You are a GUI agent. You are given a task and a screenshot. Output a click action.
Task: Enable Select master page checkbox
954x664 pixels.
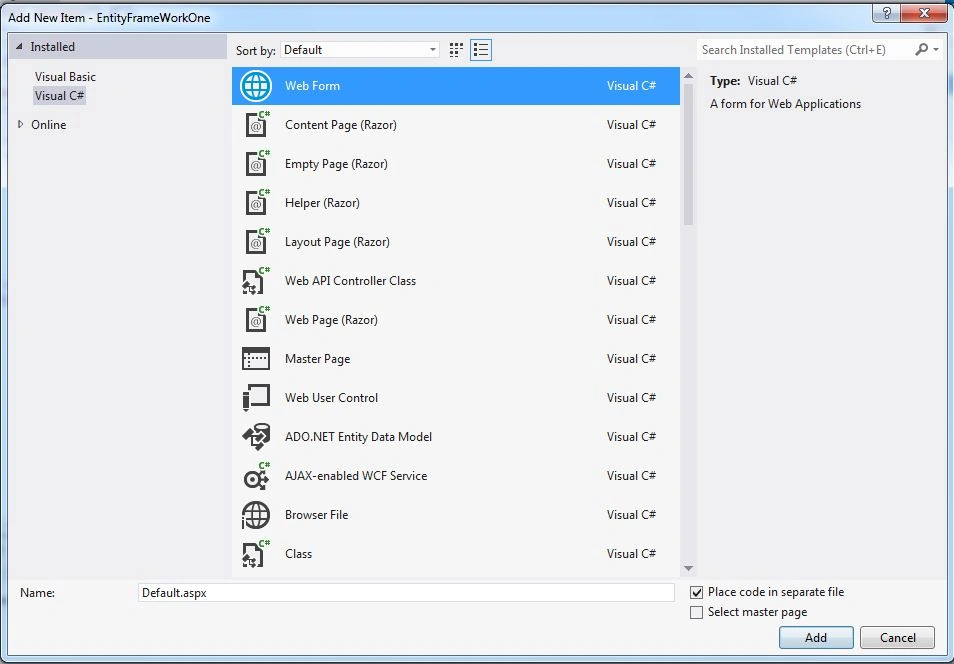click(x=697, y=612)
